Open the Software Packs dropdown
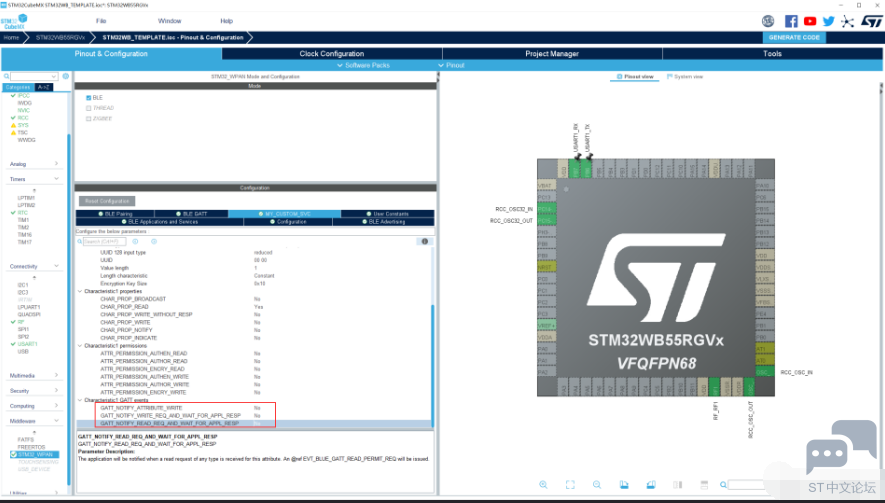This screenshot has width=885, height=503. (x=363, y=65)
